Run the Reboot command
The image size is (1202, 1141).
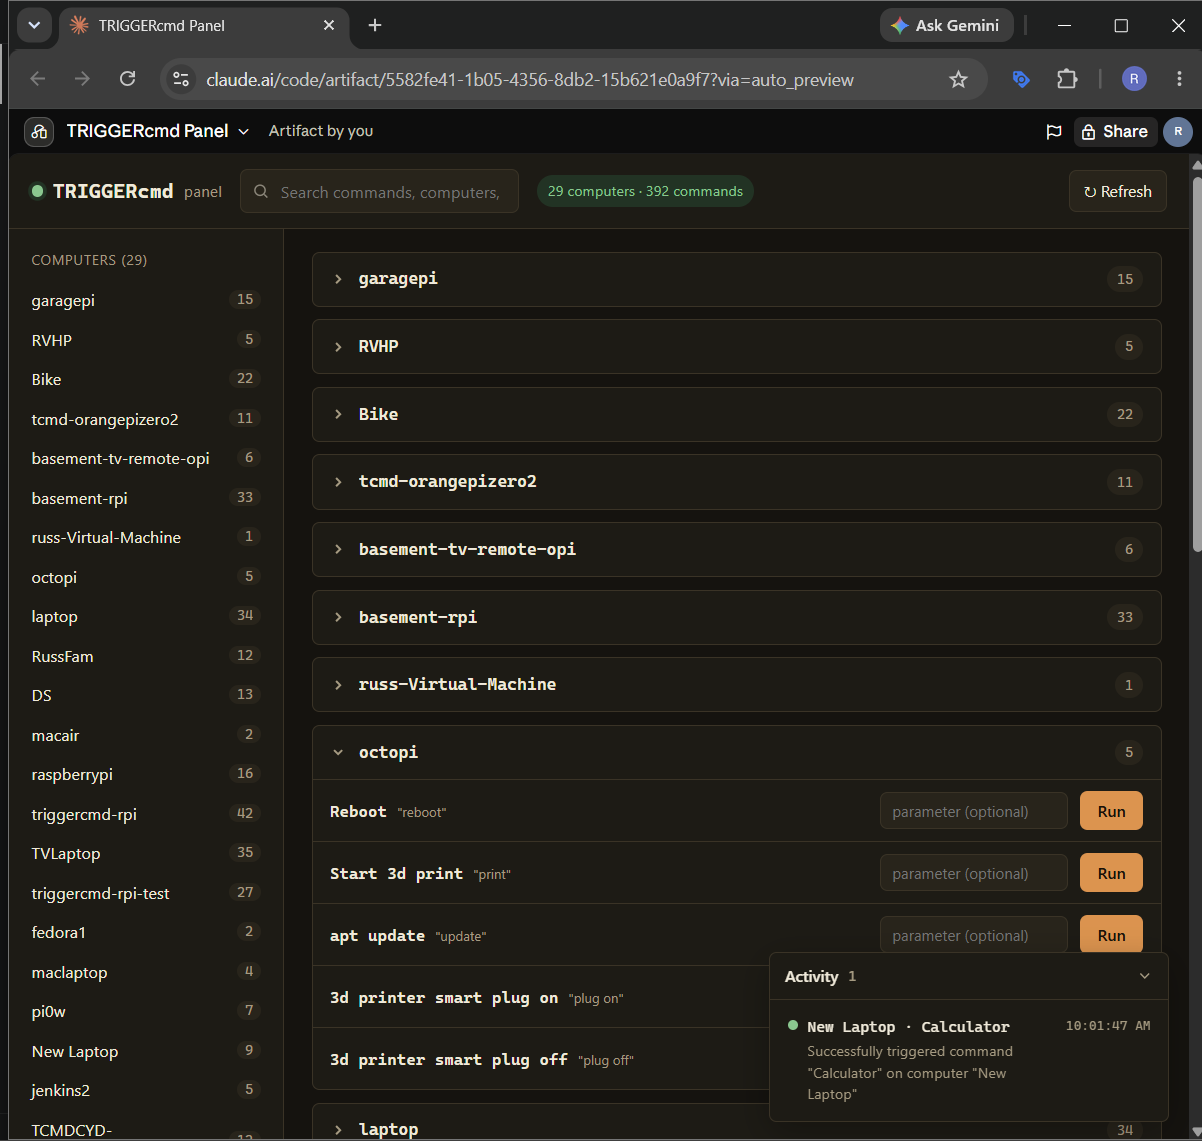click(1111, 811)
